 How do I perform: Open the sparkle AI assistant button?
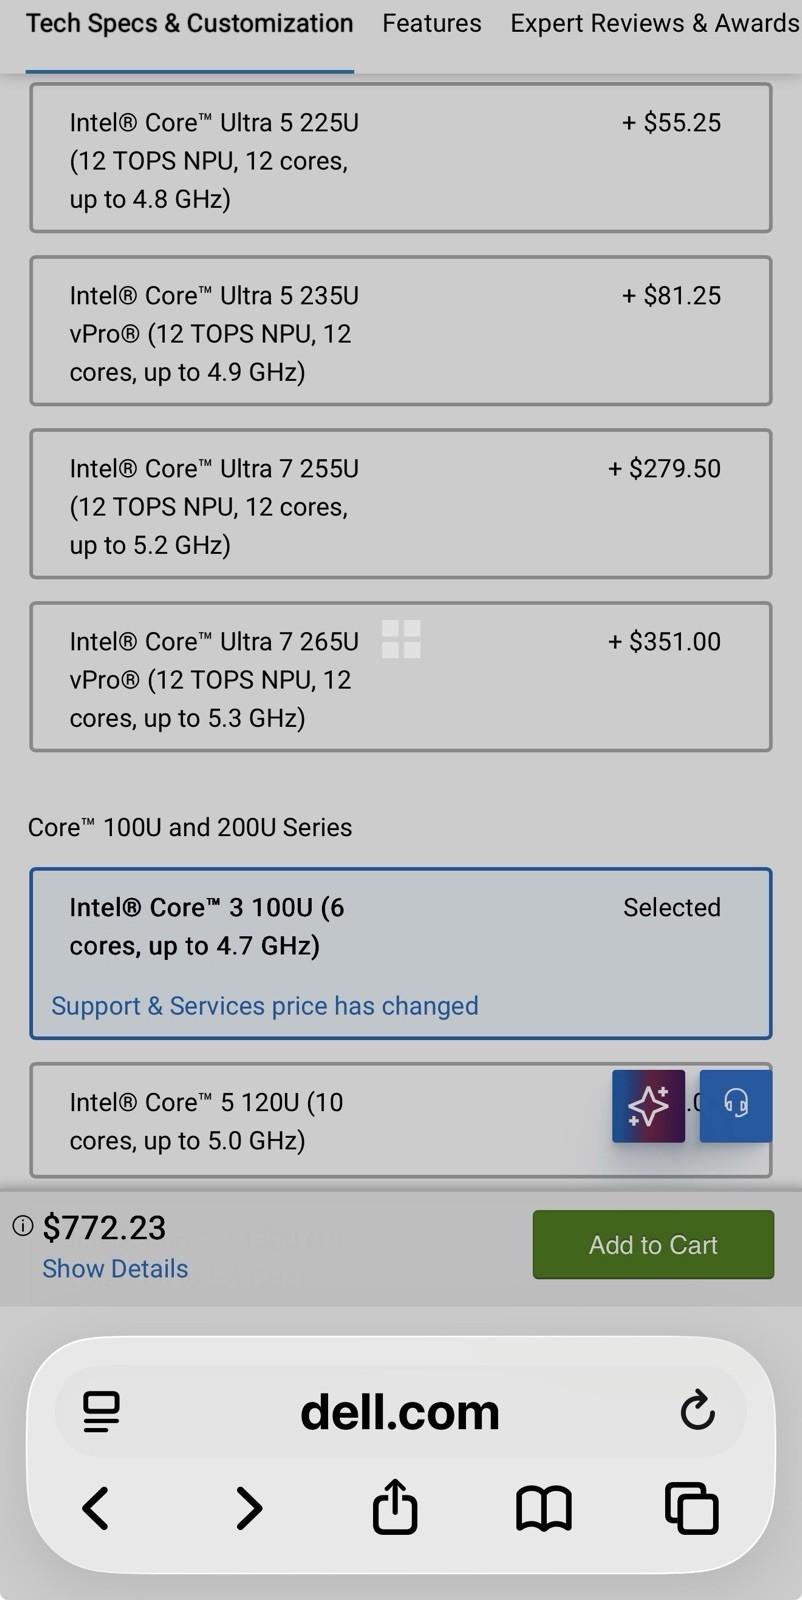(649, 1106)
